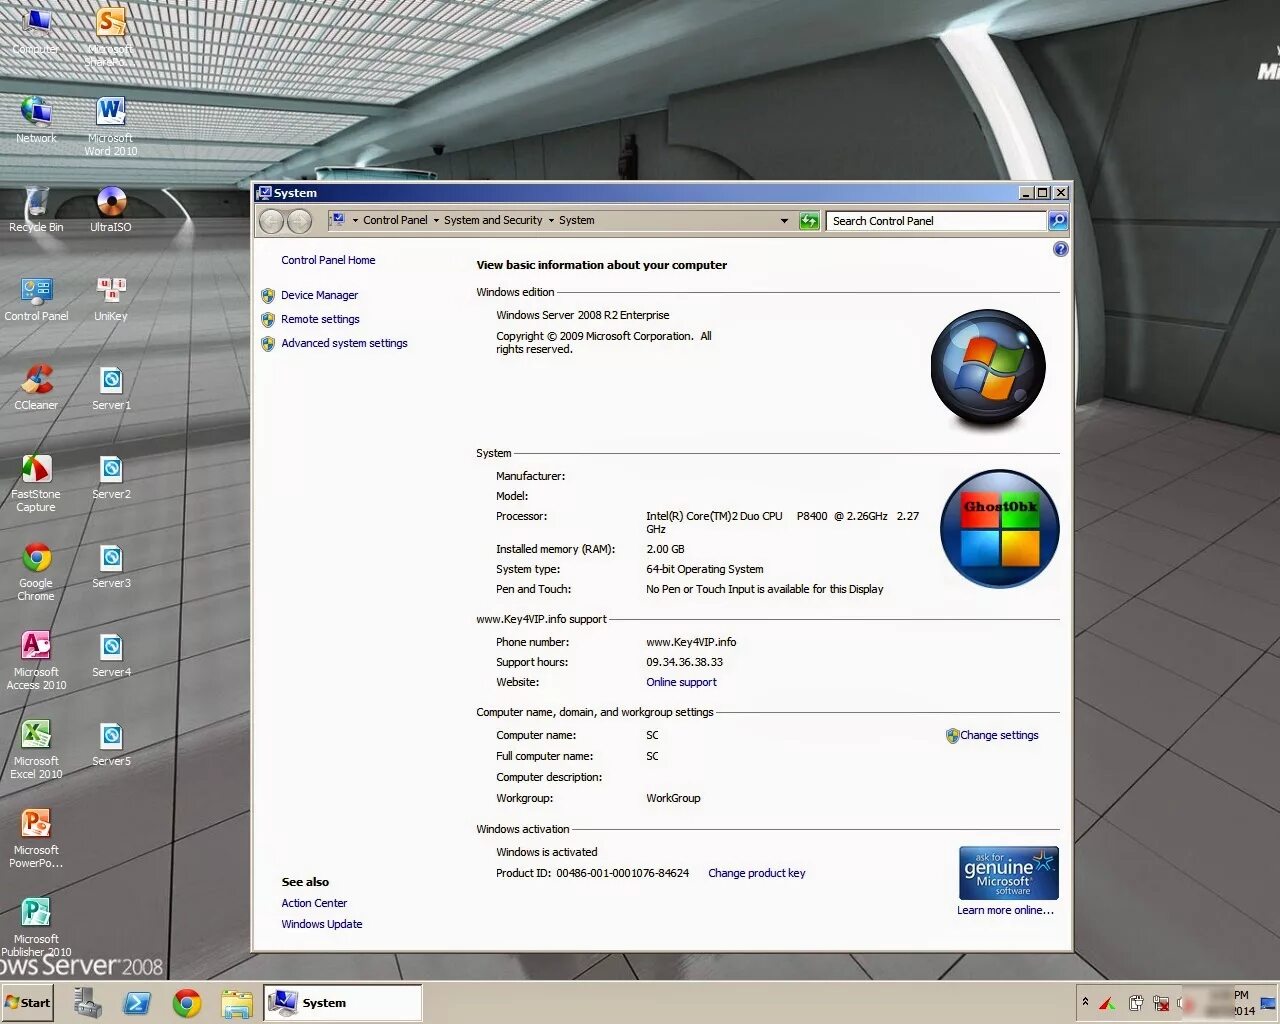The image size is (1280, 1024).
Task: Select Control Panel breadcrumb item
Action: [x=395, y=220]
